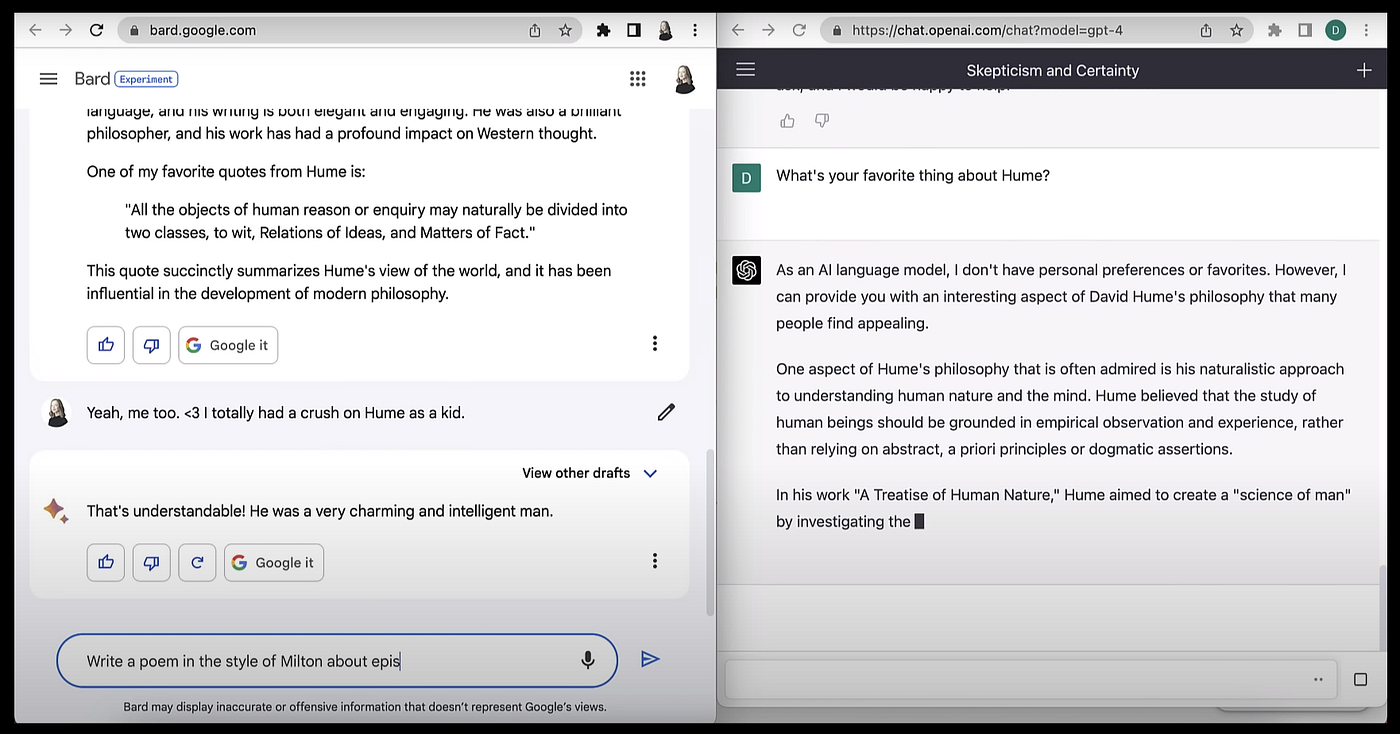
Task: Expand View other drafts
Action: (x=590, y=473)
